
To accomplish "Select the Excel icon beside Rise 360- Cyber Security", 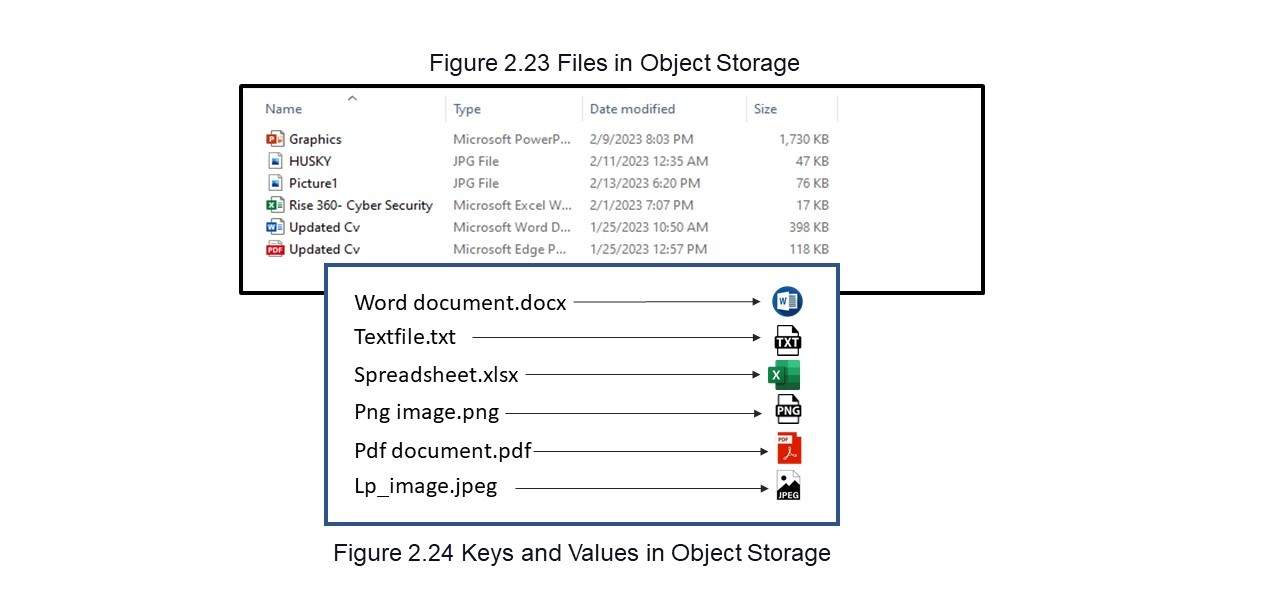I will coord(275,205).
